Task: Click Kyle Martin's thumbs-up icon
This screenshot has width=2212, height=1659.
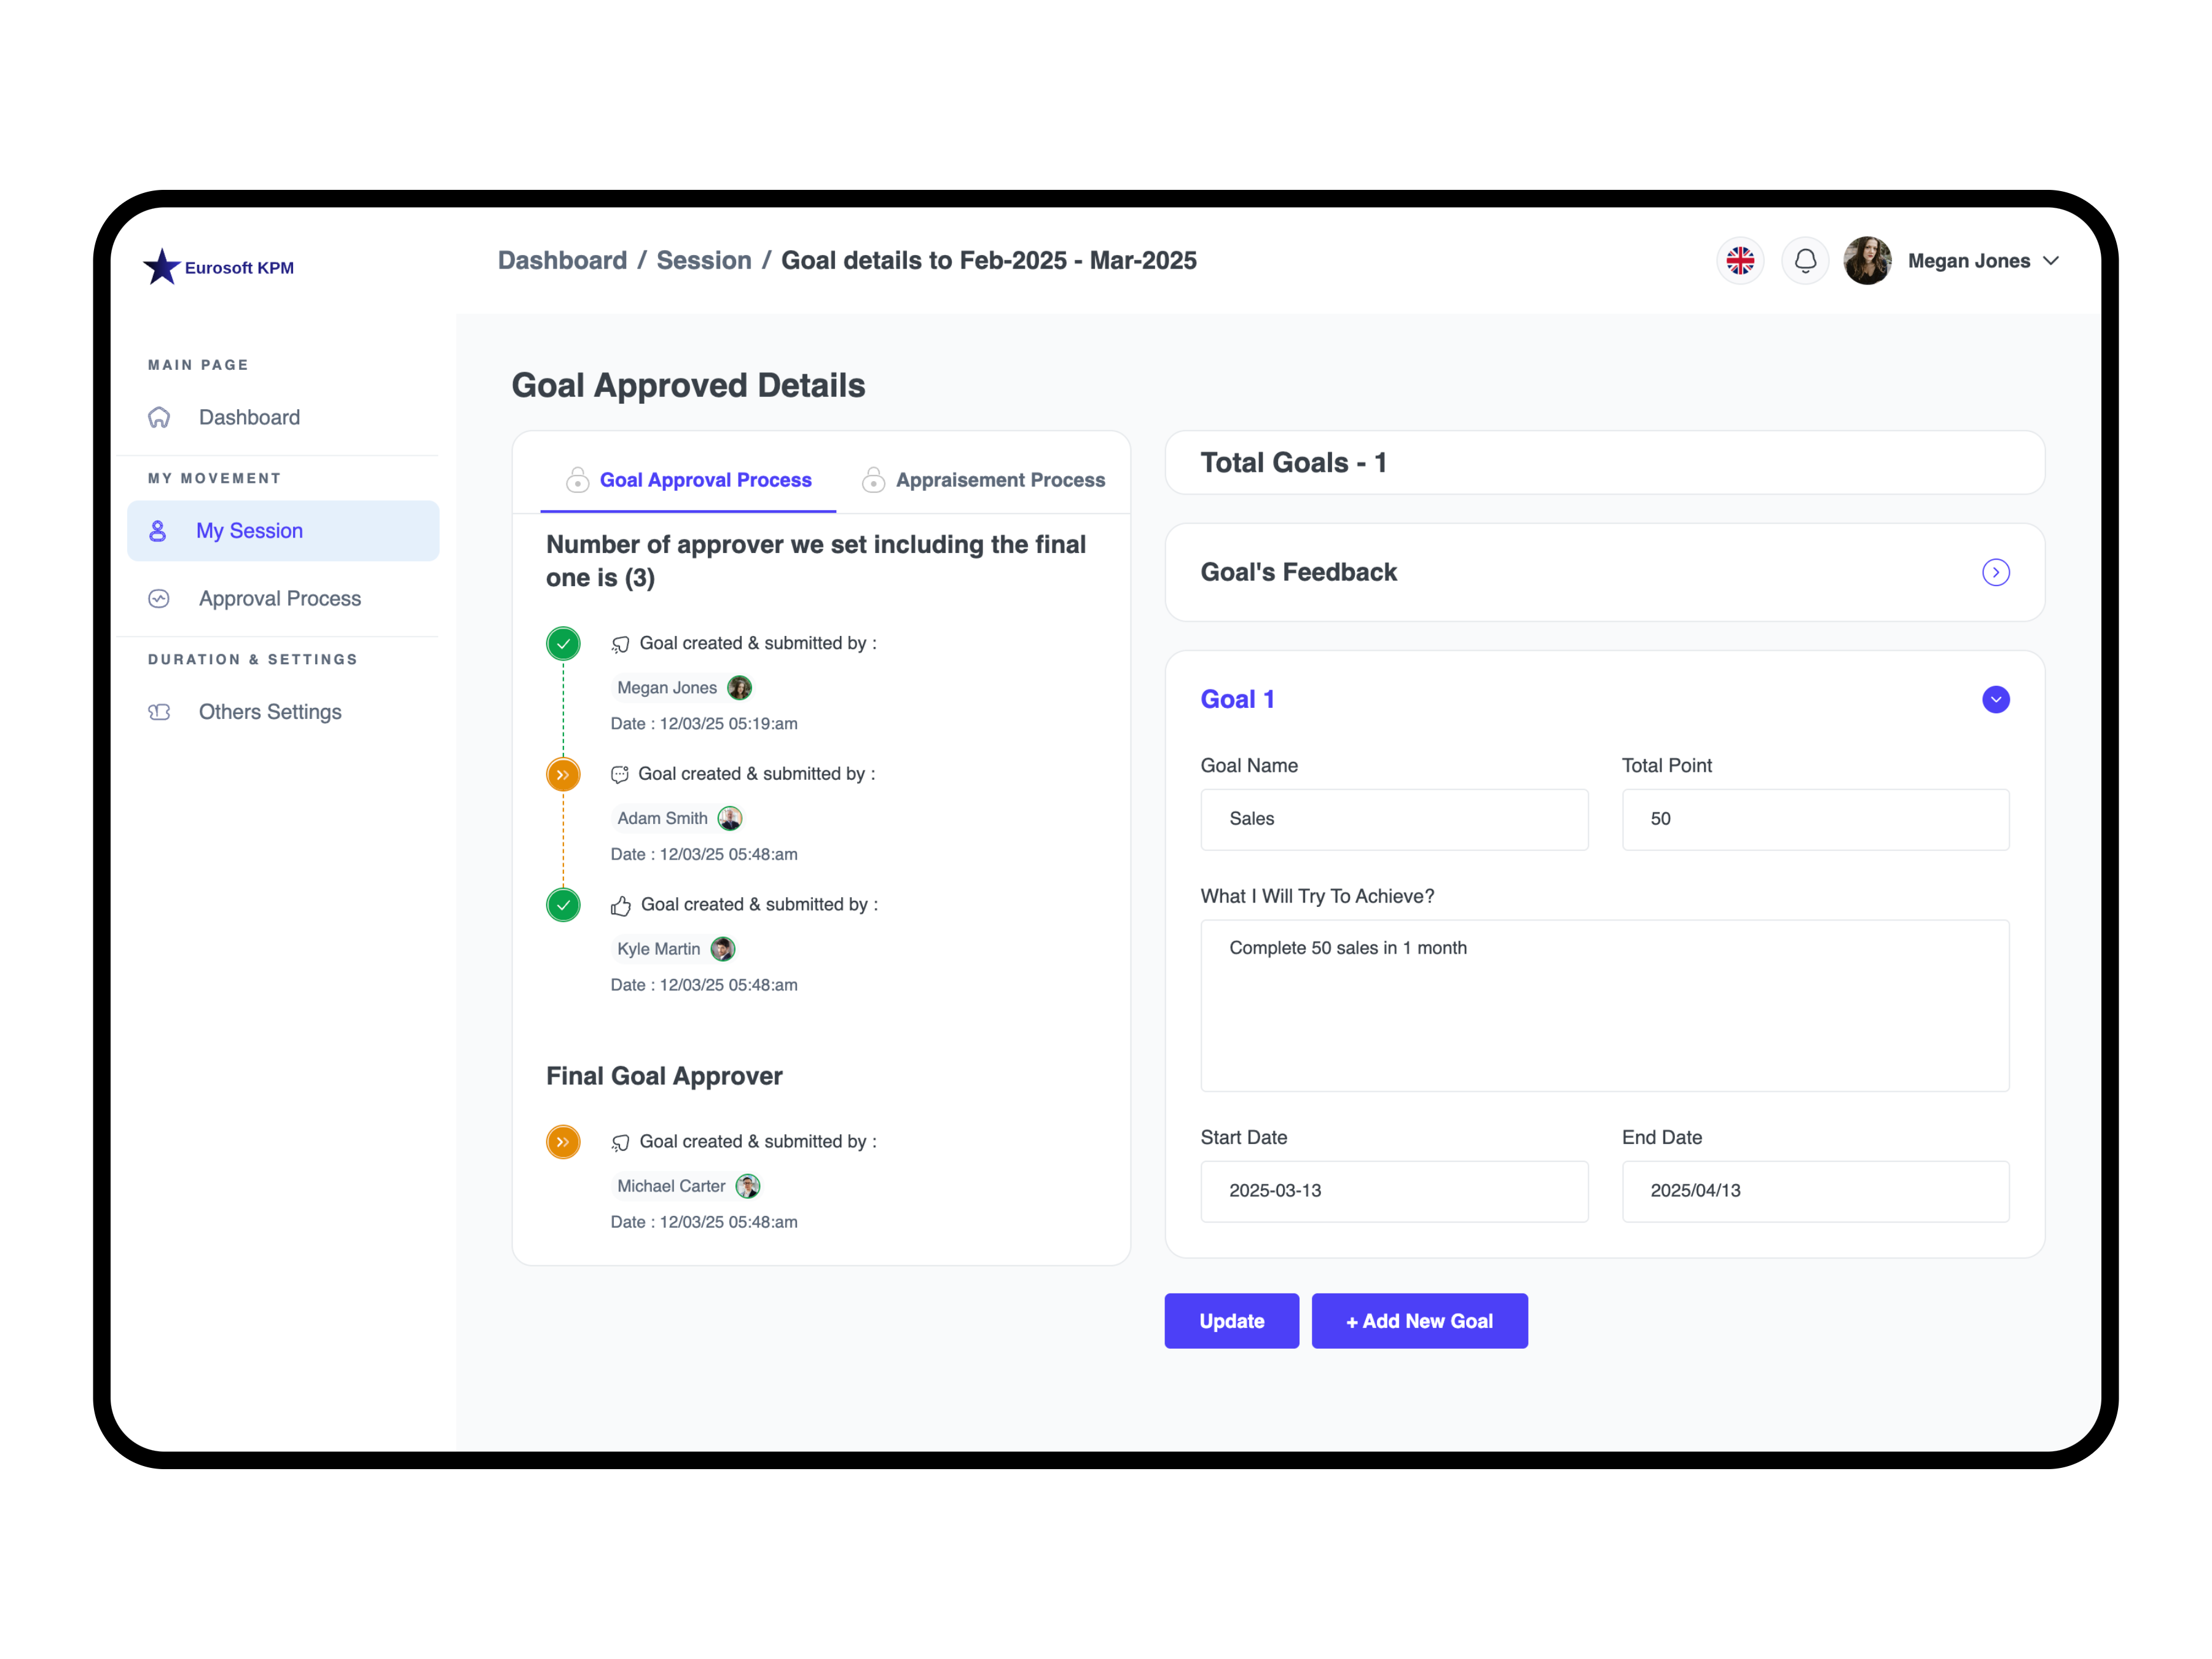Action: coord(621,905)
